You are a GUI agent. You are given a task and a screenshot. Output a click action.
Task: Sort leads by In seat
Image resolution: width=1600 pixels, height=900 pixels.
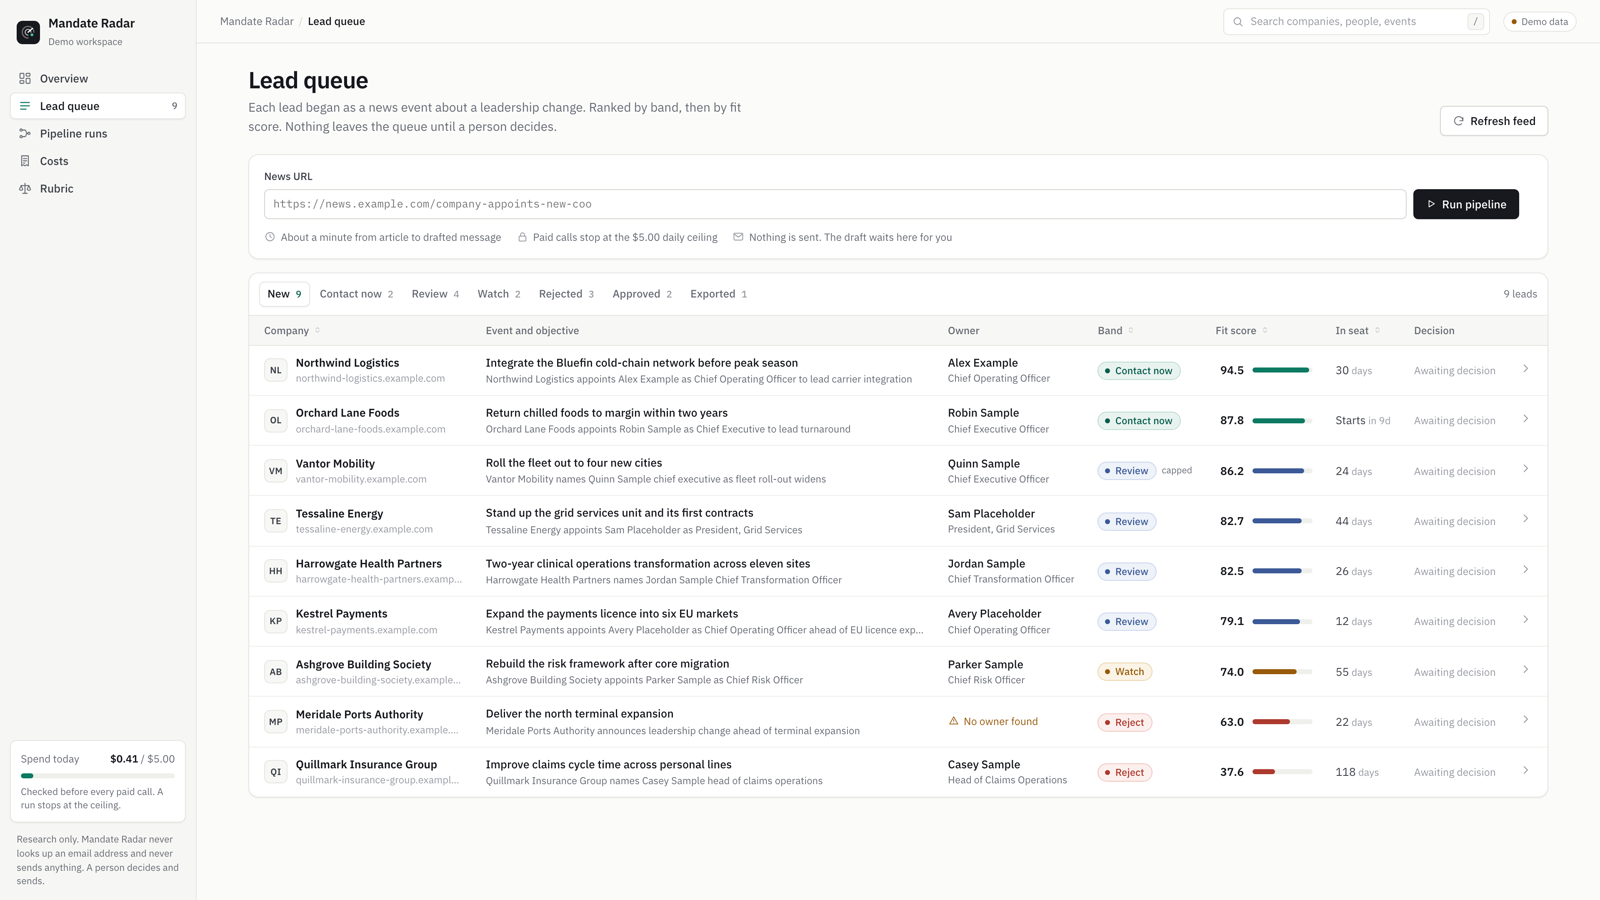[1357, 330]
